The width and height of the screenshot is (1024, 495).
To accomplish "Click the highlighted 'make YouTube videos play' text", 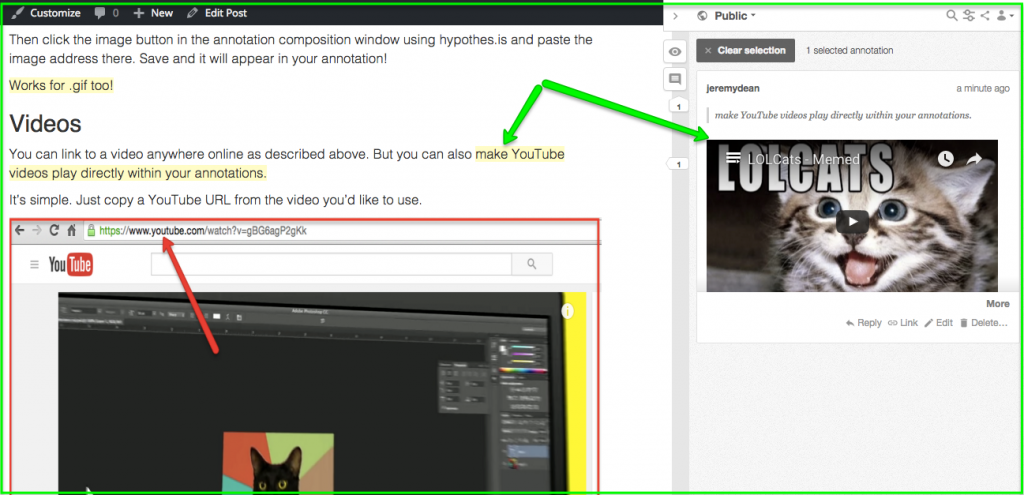I will tap(520, 155).
